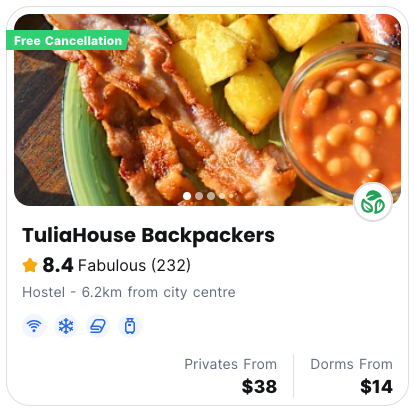Jump to the last tiny carousel dot
This screenshot has height=416, width=415.
coord(231,196)
